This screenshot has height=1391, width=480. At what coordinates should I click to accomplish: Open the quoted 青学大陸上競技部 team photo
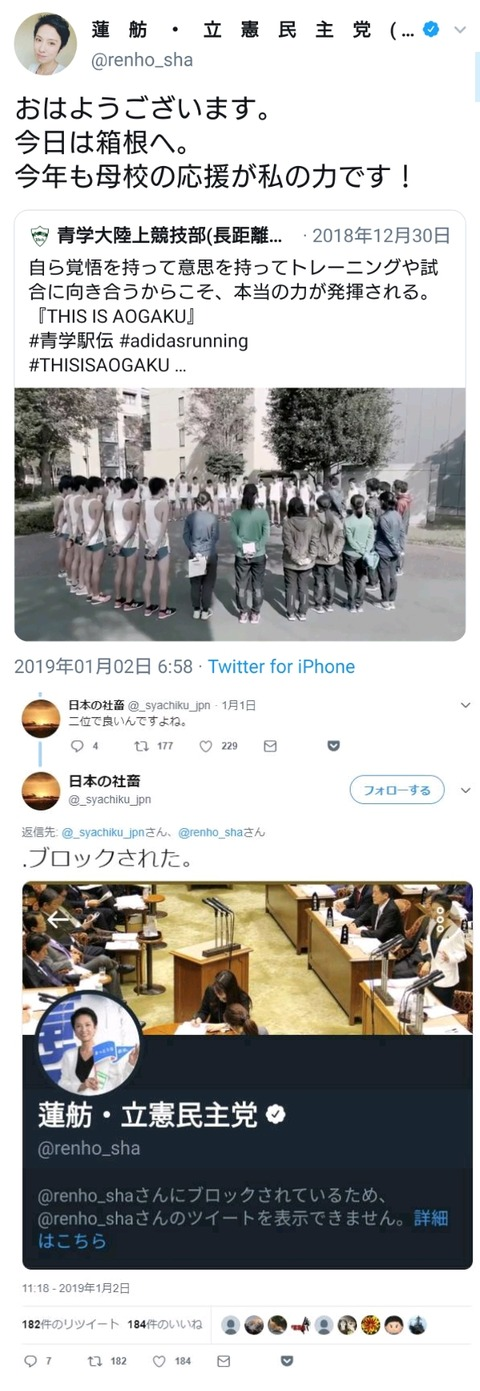click(x=239, y=514)
